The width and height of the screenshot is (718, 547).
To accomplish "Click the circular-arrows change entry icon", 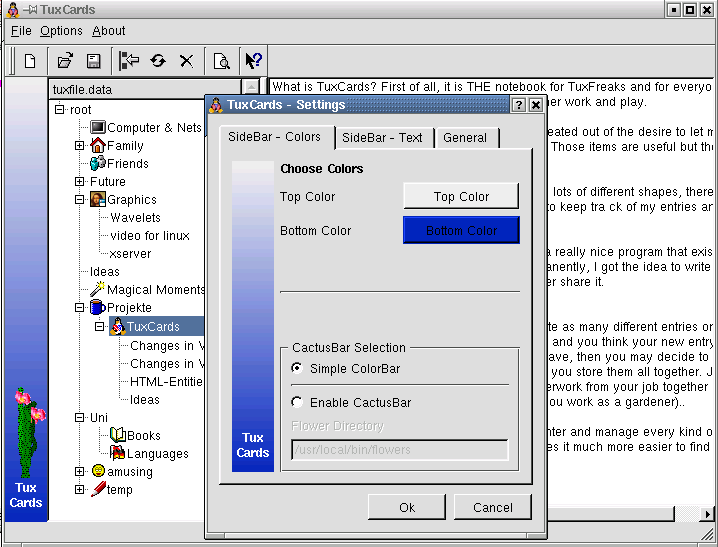I will (x=158, y=60).
